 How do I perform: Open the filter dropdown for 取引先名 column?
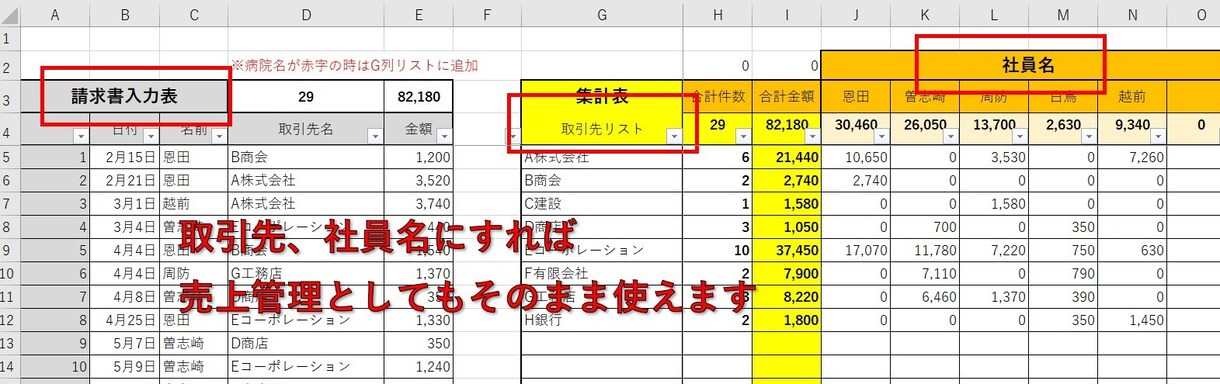click(x=374, y=136)
